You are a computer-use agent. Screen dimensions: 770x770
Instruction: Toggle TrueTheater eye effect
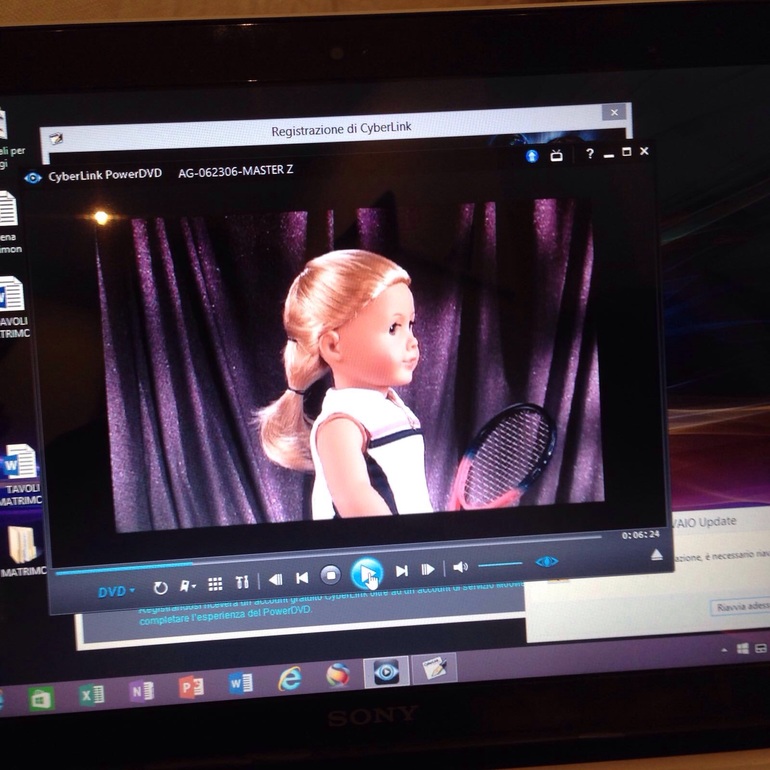546,562
